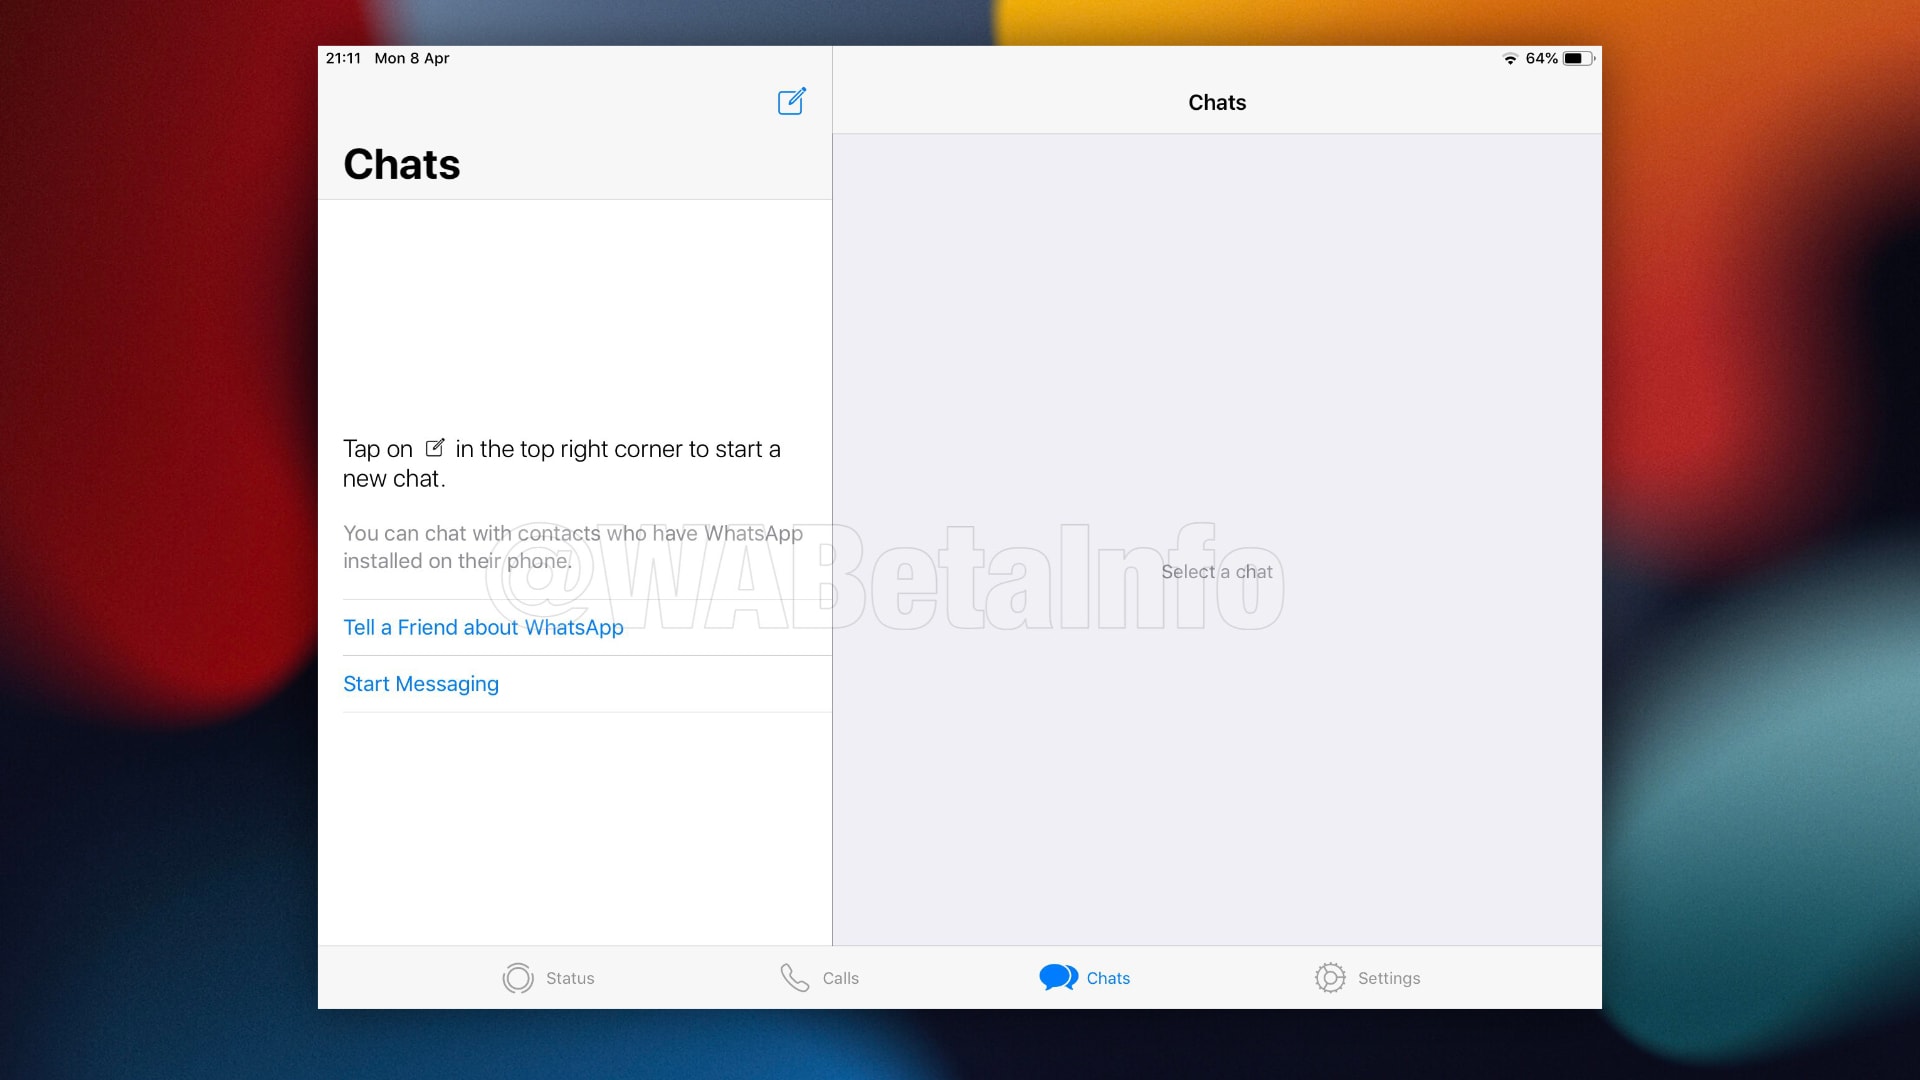Tap the new chat compose icon

point(791,101)
